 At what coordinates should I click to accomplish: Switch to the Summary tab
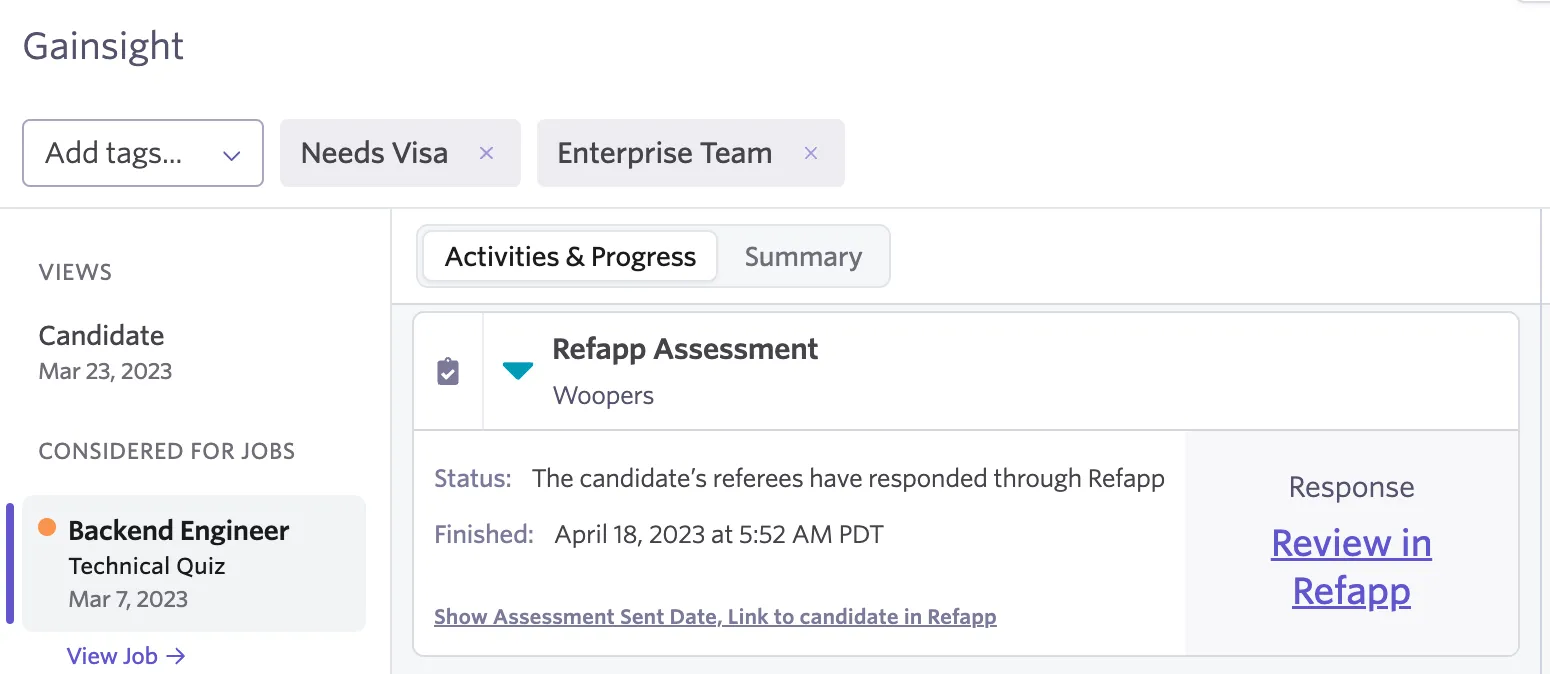coord(803,257)
